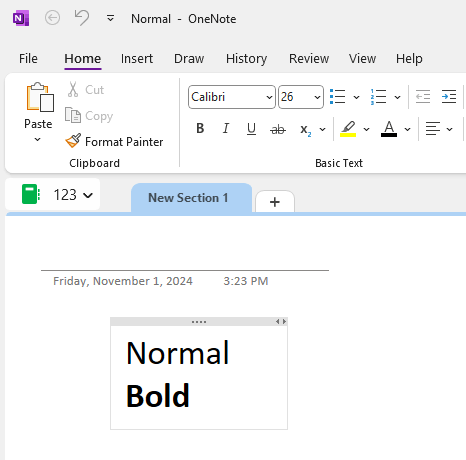The image size is (466, 460).
Task: Open Customize Quick Access Toolbar dropdown
Action: point(110,18)
